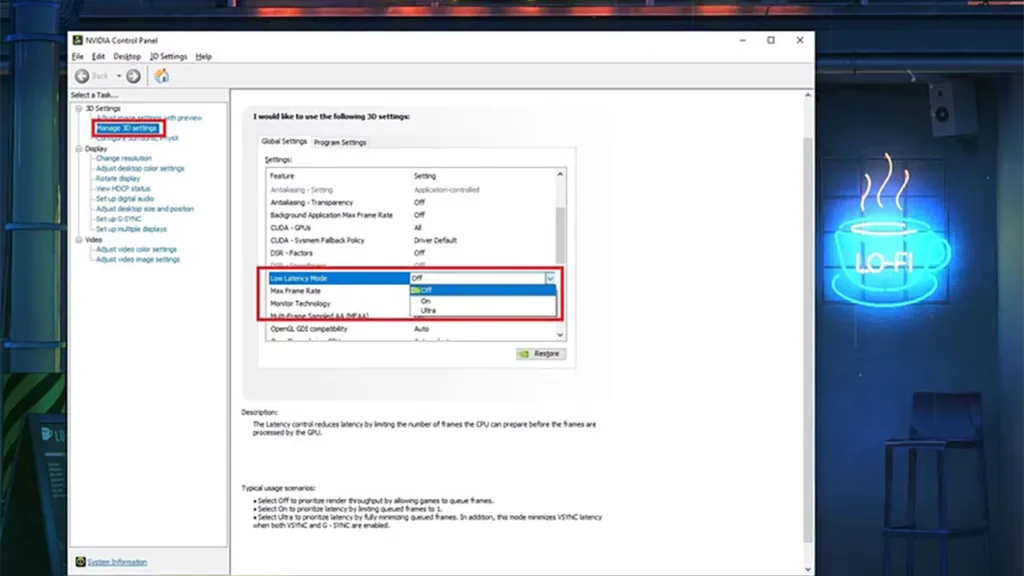Screen dimensions: 1024x576
Task: Collapse the 3D Settings tree node
Action: coord(79,108)
